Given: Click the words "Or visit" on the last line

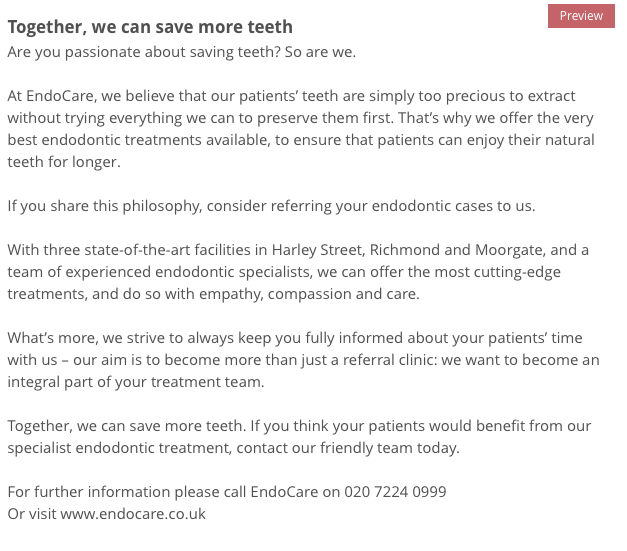Looking at the screenshot, I should coord(32,514).
